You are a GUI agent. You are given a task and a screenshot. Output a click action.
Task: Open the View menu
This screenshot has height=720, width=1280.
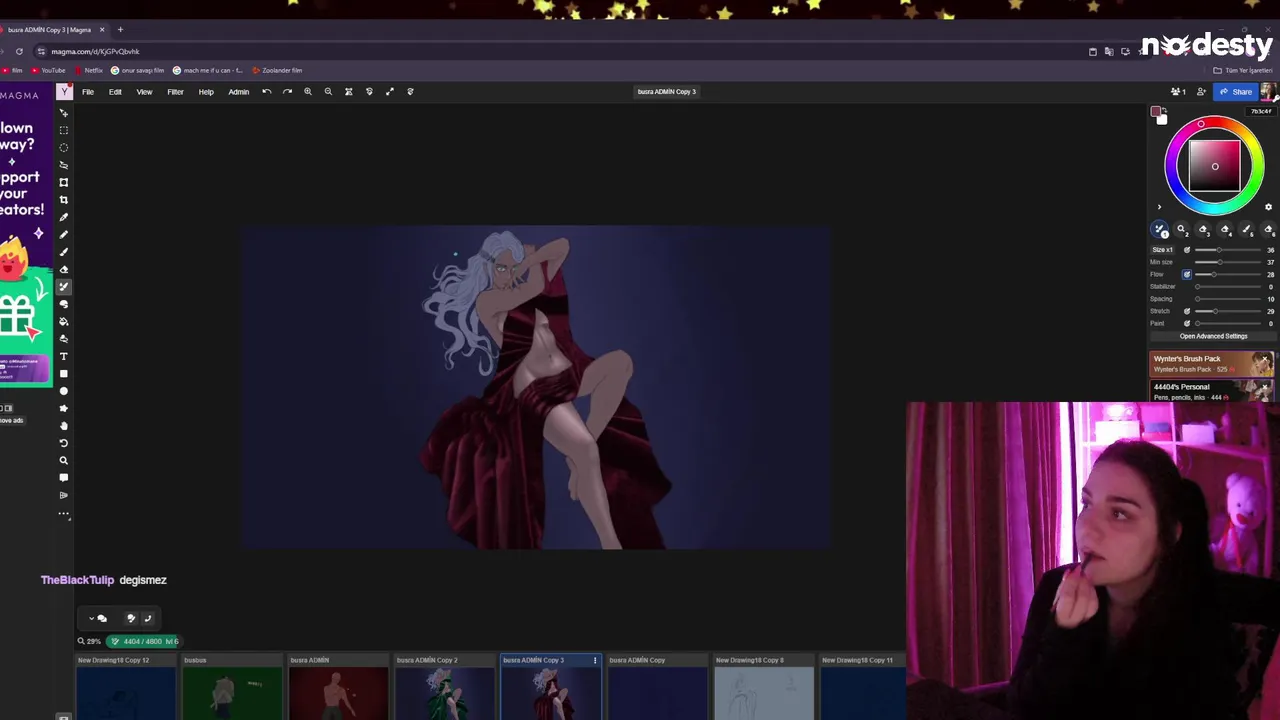pos(144,92)
